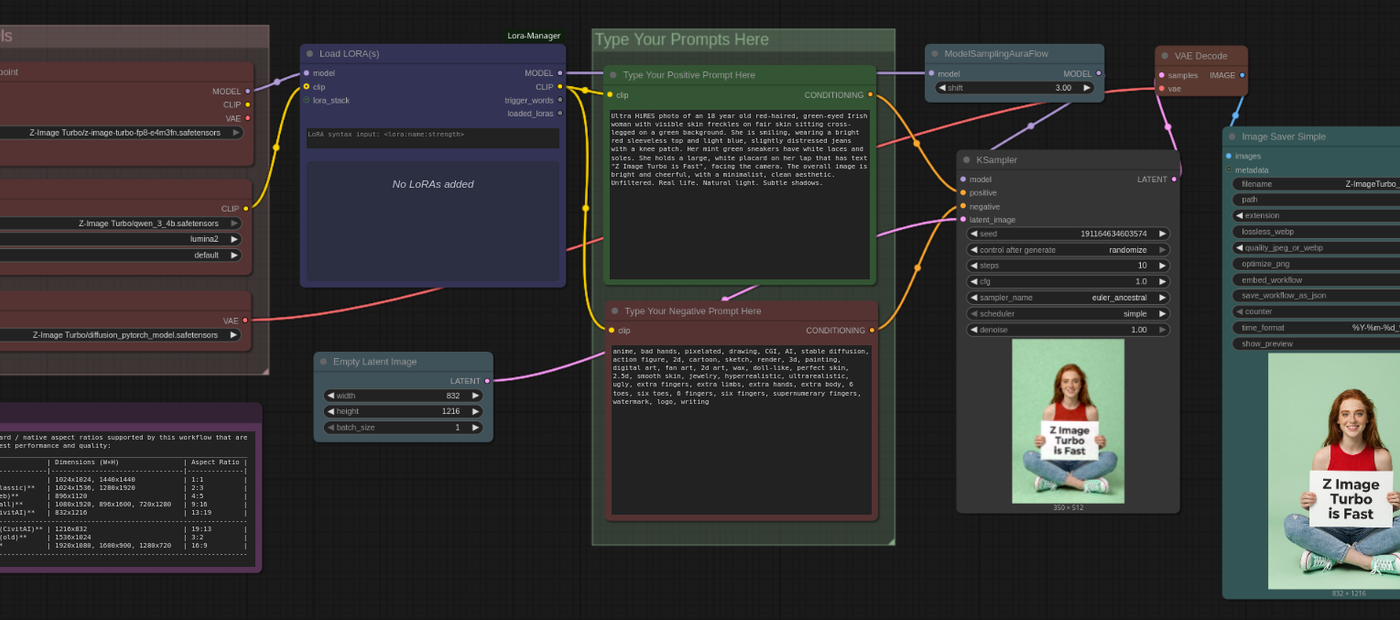Click the positive input port on KSampler
Image resolution: width=1400 pixels, height=620 pixels.
click(963, 193)
